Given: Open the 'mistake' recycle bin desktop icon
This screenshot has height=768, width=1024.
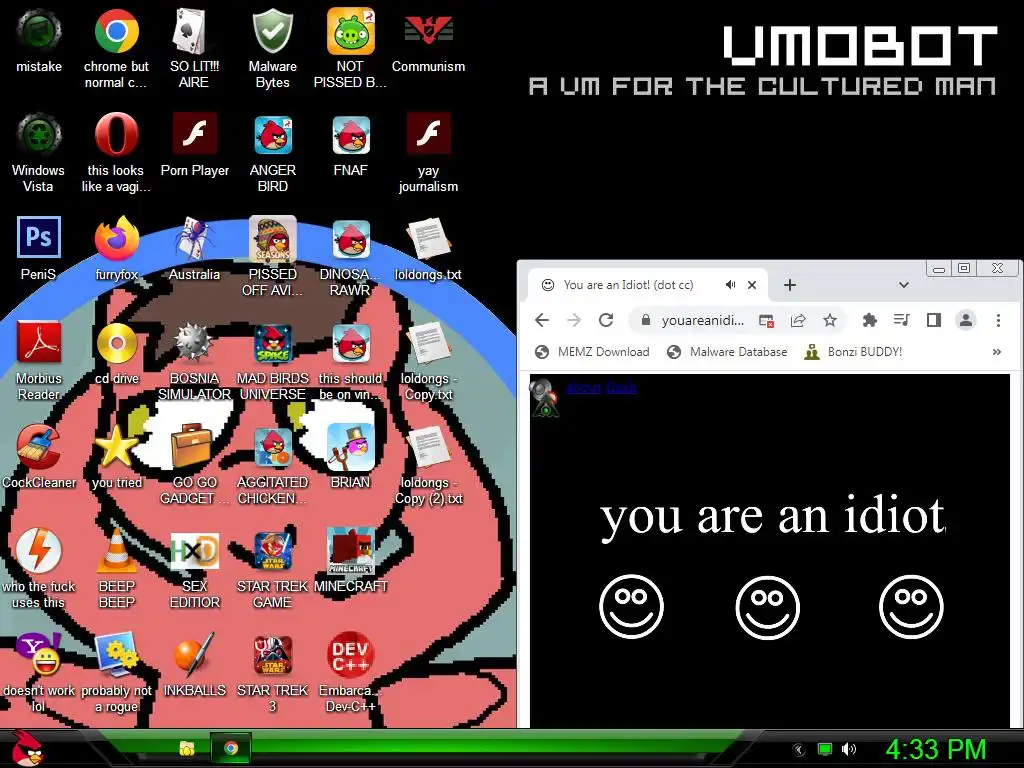Looking at the screenshot, I should (39, 31).
